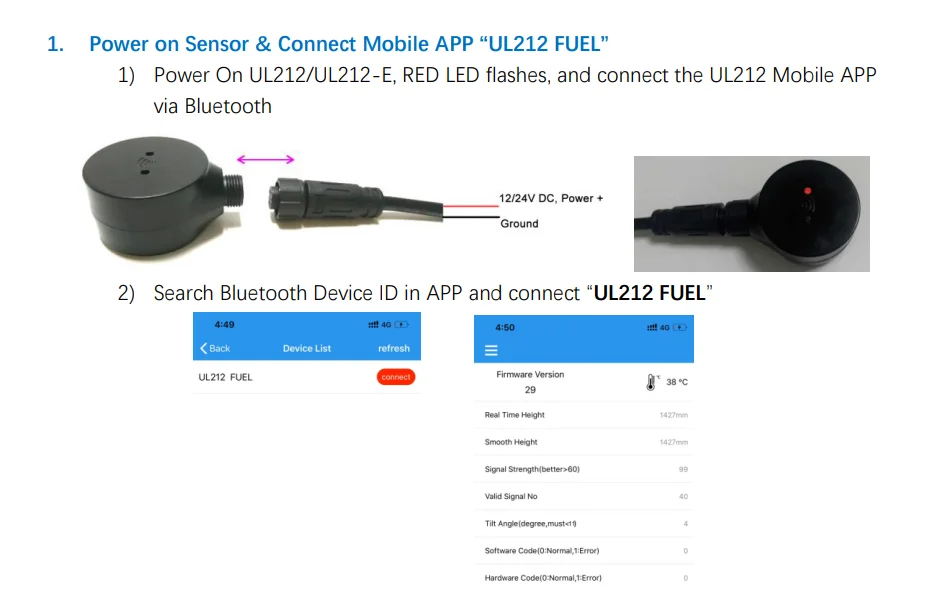Click the cable connector image
This screenshot has height=602, width=936.
356,201
